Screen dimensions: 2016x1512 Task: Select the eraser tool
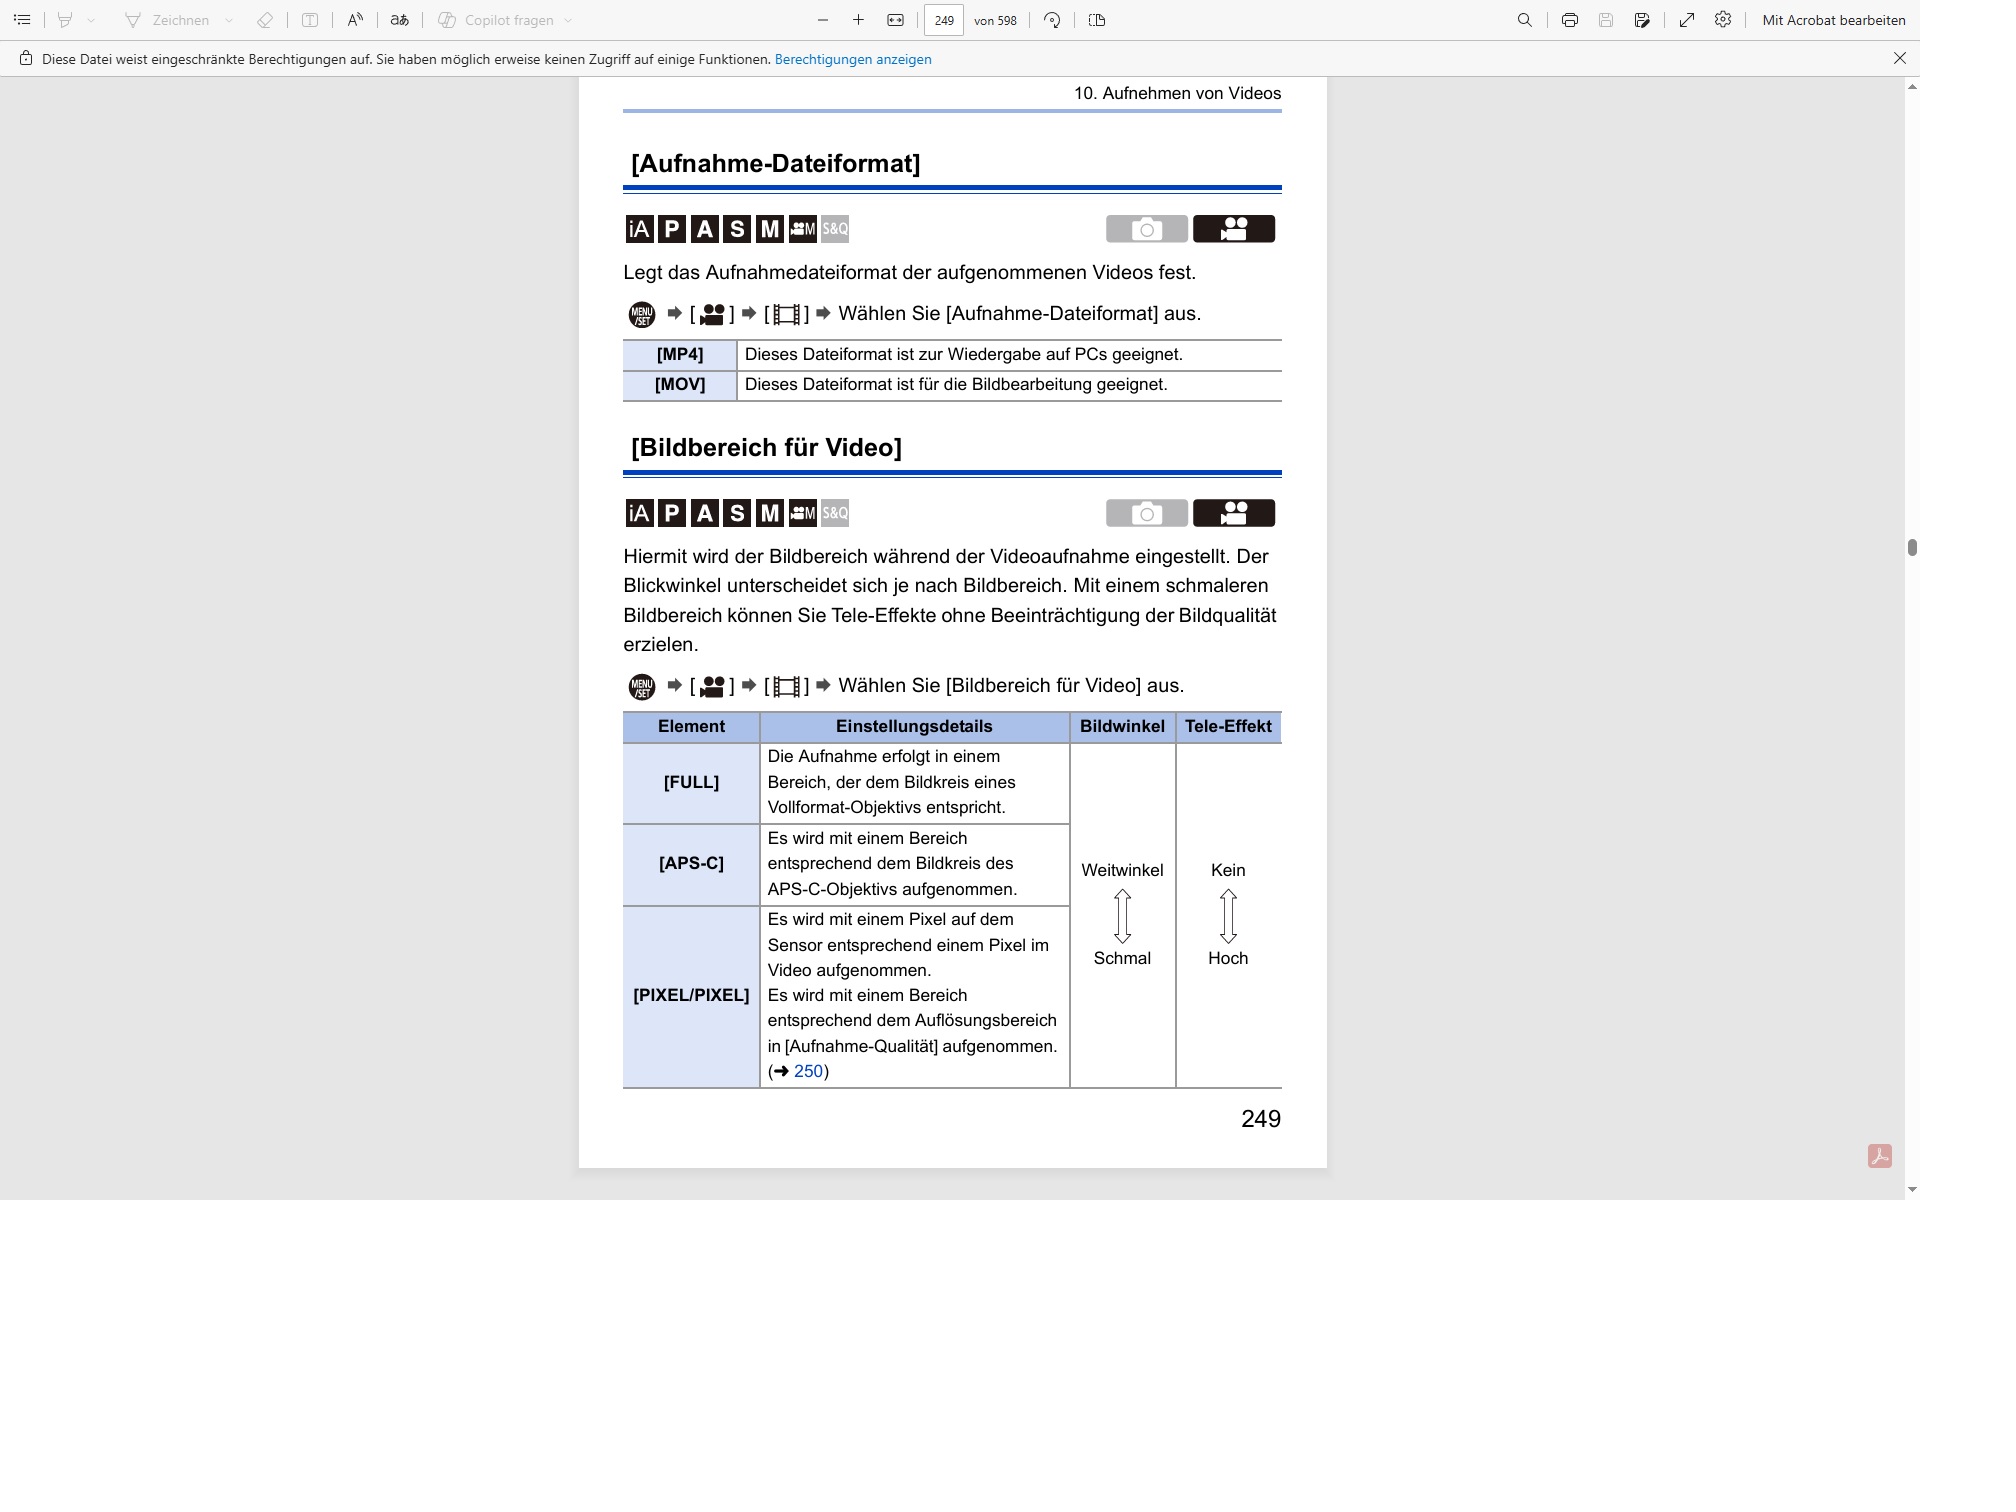(x=265, y=20)
